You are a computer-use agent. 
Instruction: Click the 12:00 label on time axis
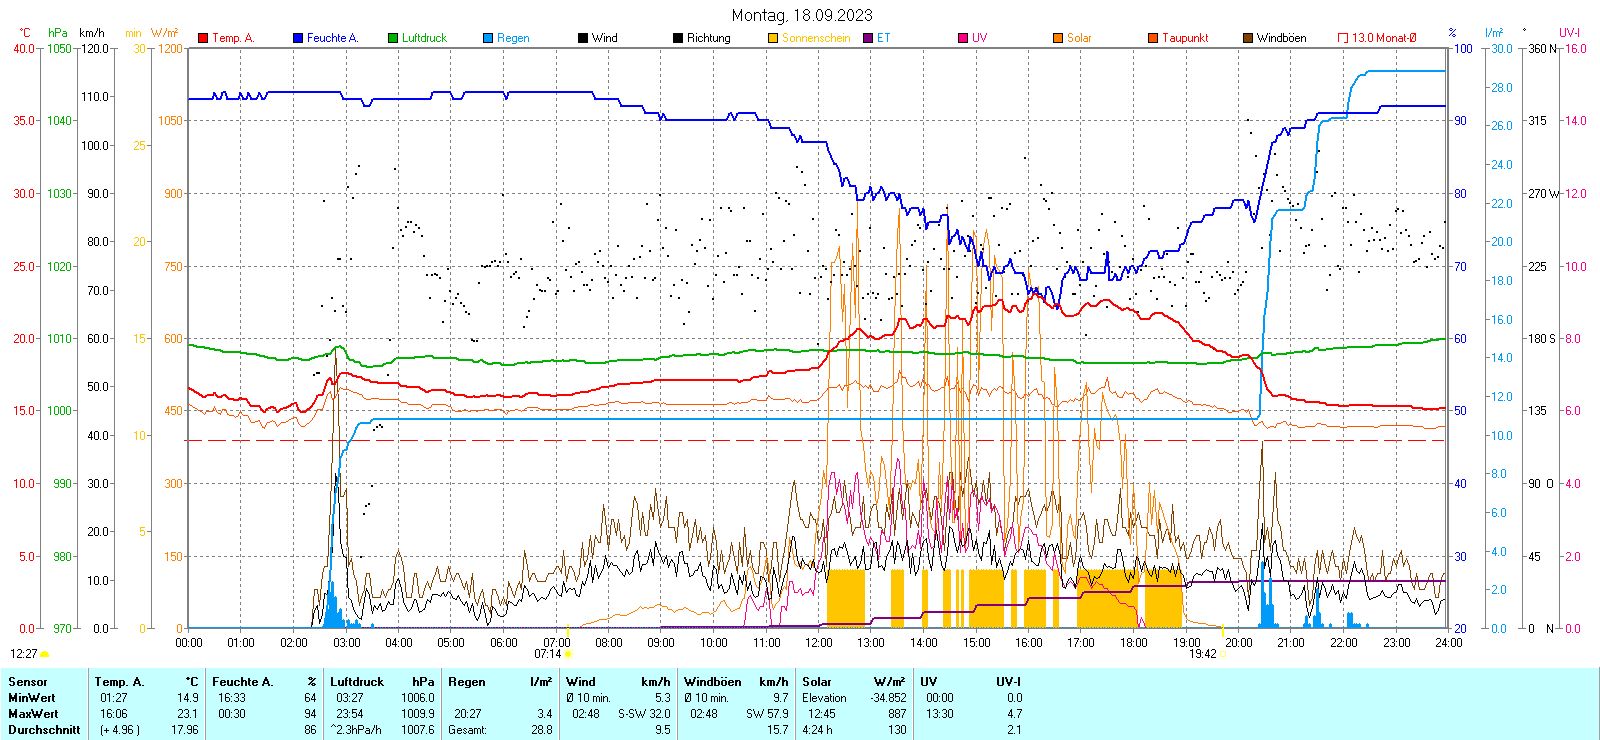[819, 643]
